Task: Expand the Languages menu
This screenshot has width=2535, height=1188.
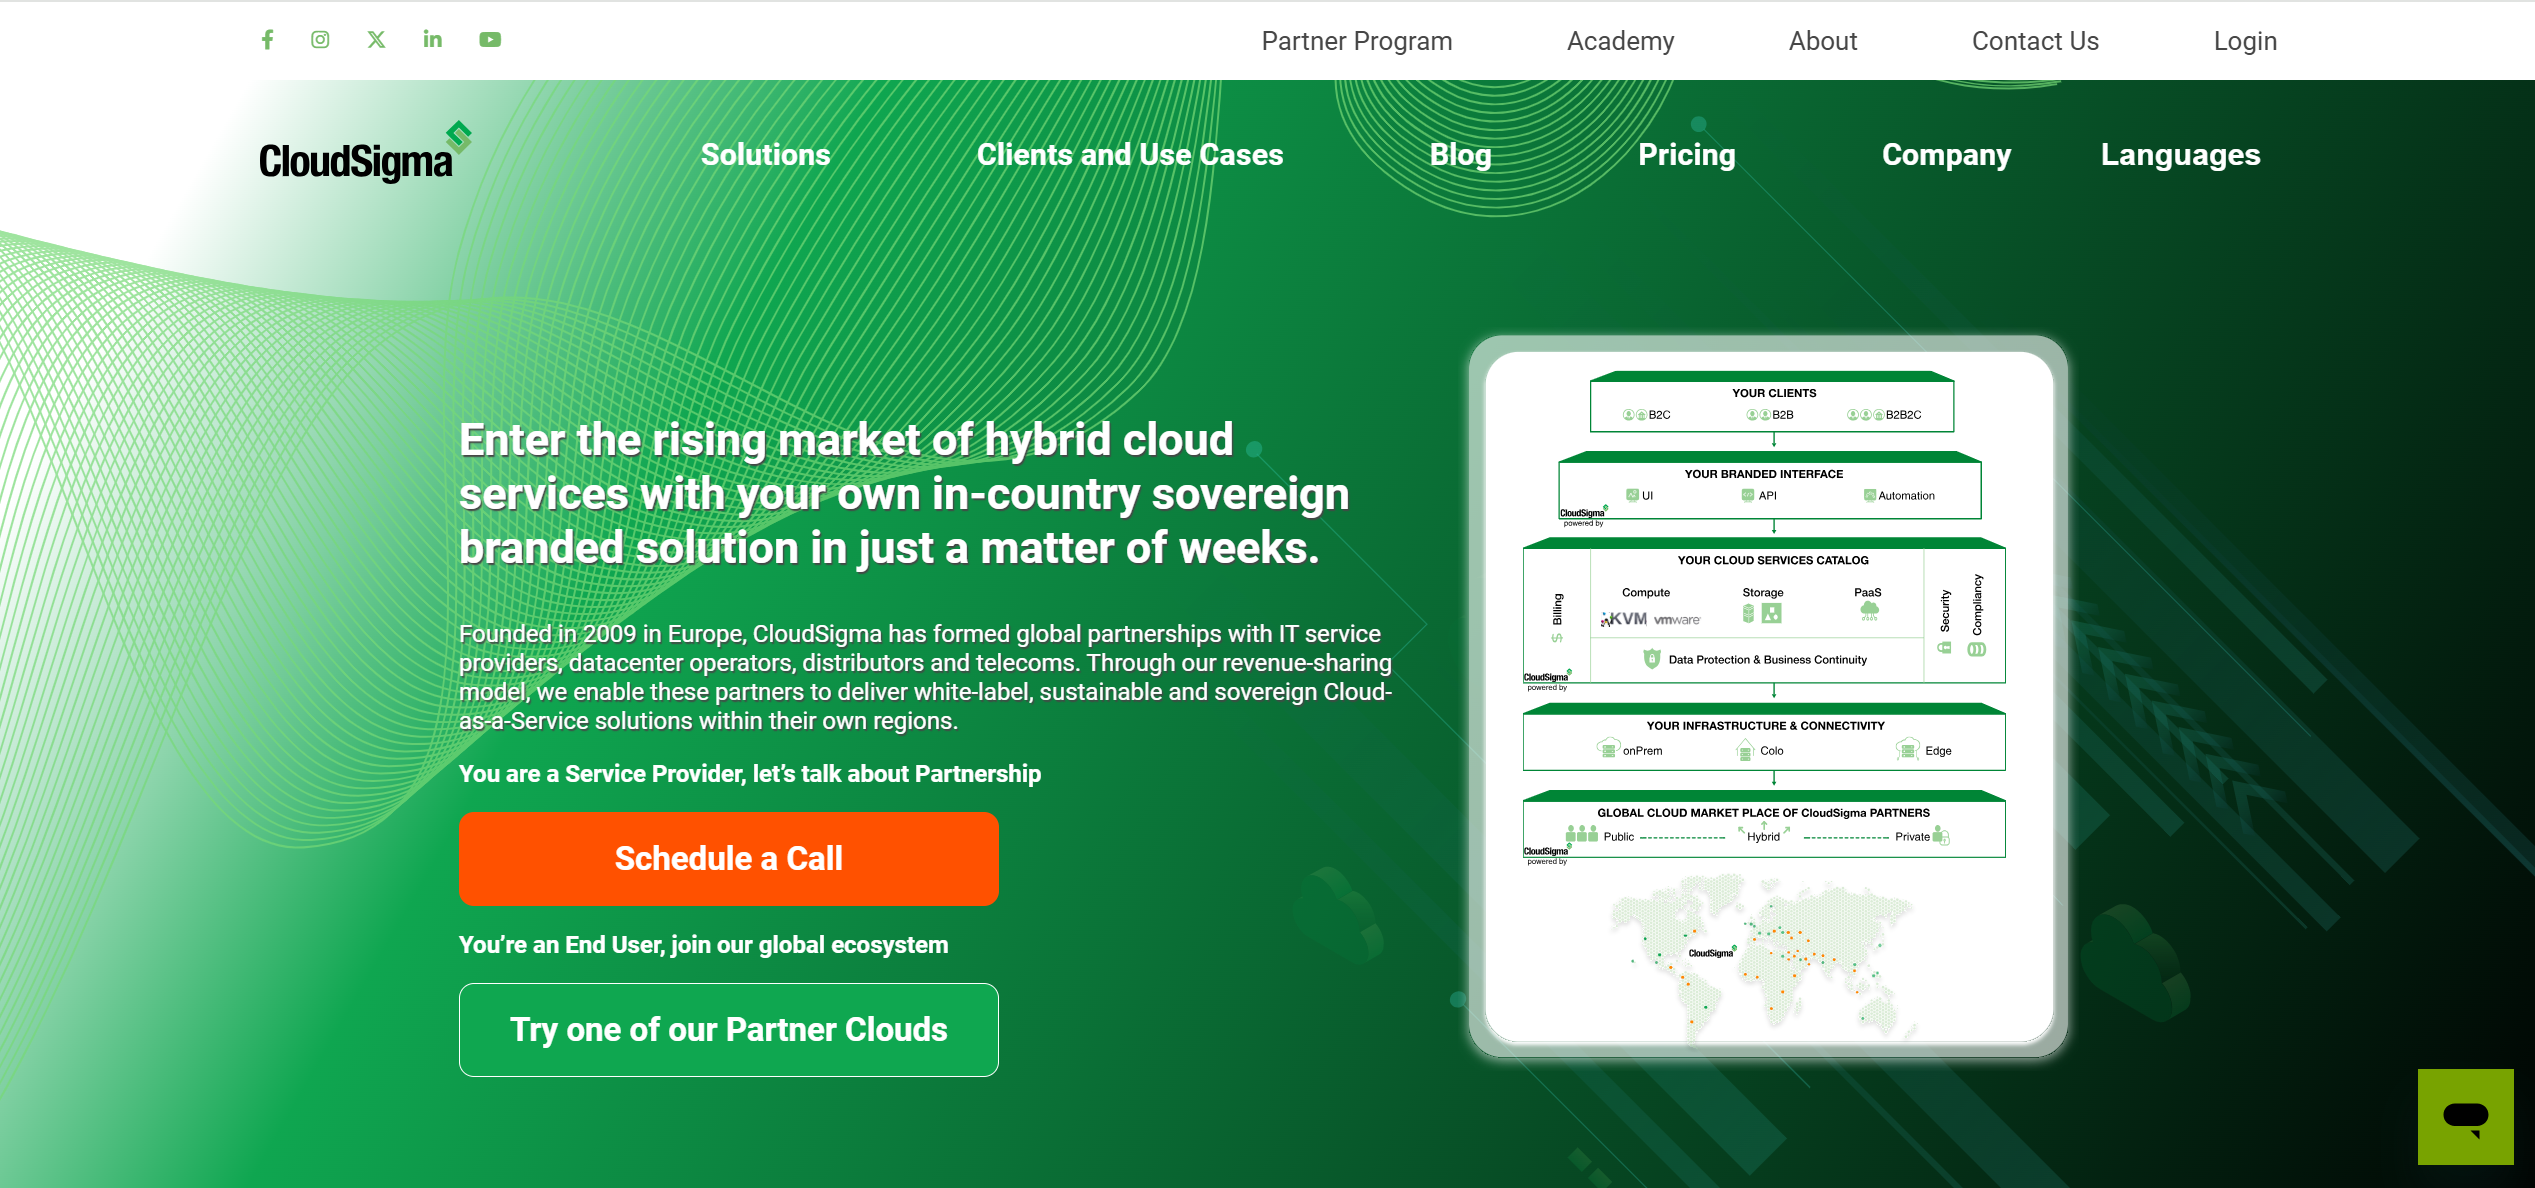Action: click(x=2180, y=155)
